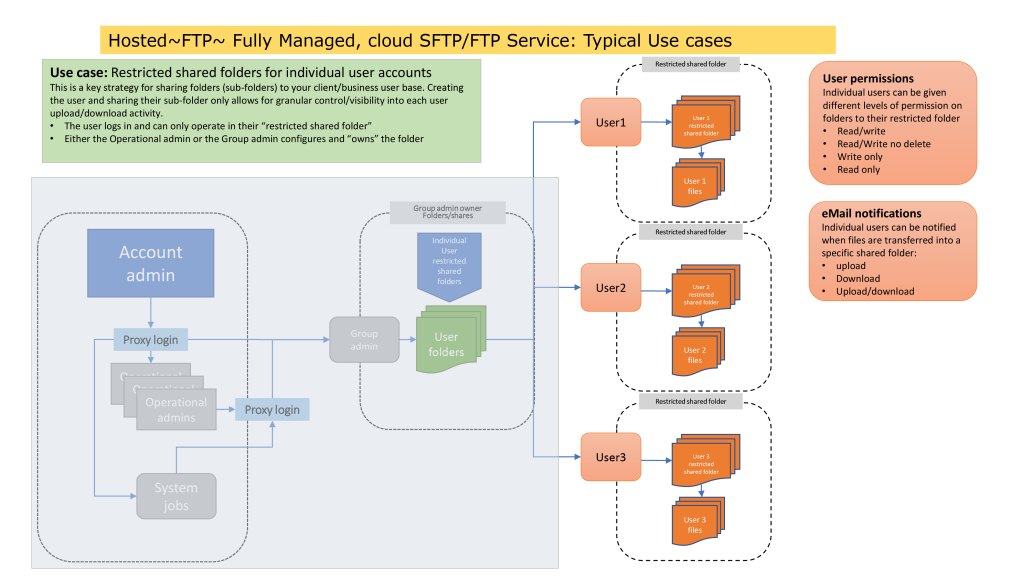Select the Group admin box

364,340
